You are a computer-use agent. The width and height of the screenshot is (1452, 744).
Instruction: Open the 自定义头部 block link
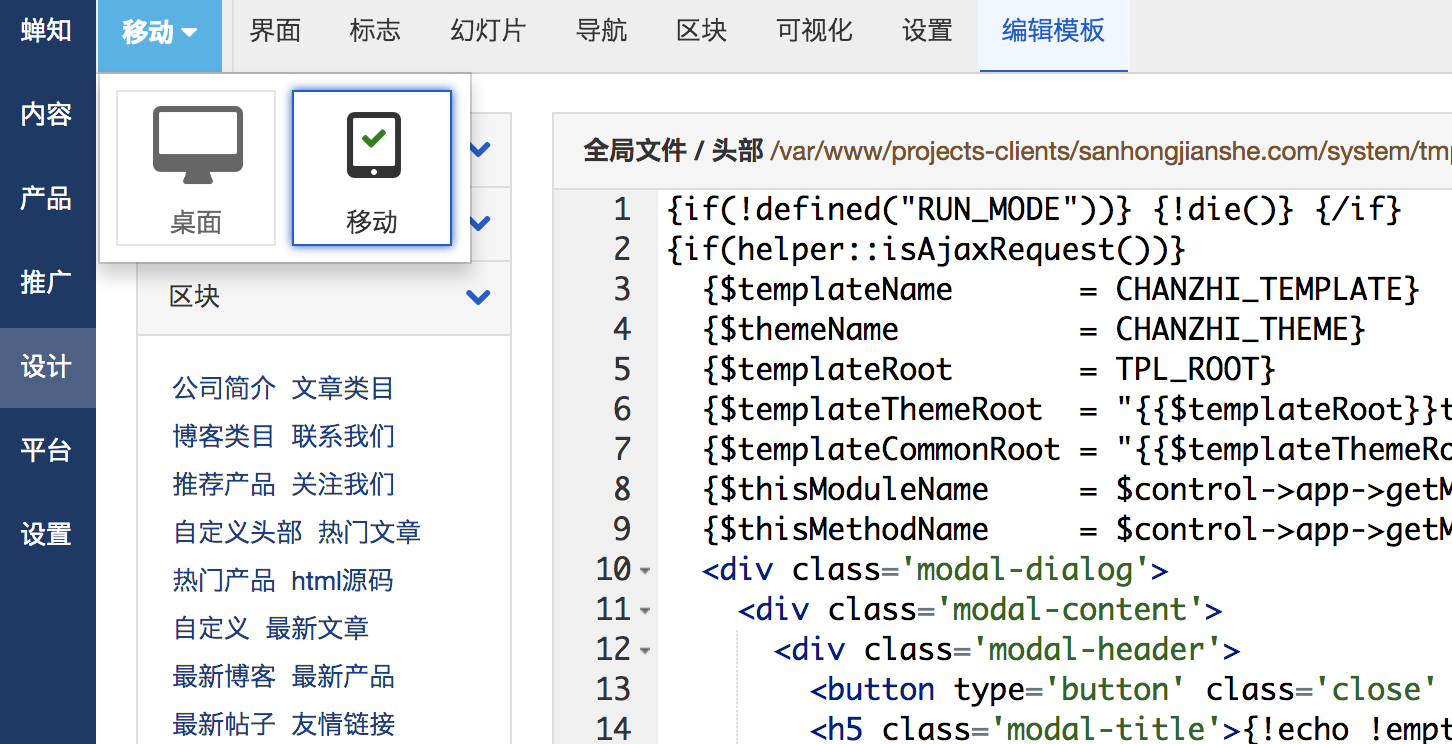click(237, 532)
